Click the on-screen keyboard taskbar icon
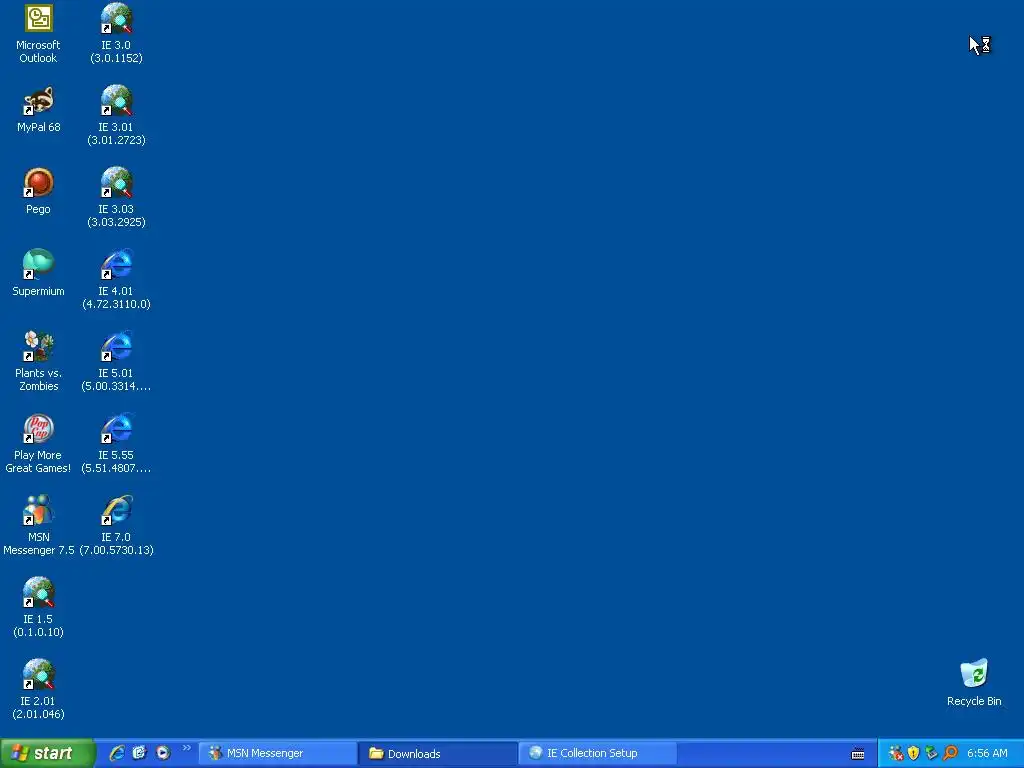Image resolution: width=1024 pixels, height=768 pixels. pos(858,754)
